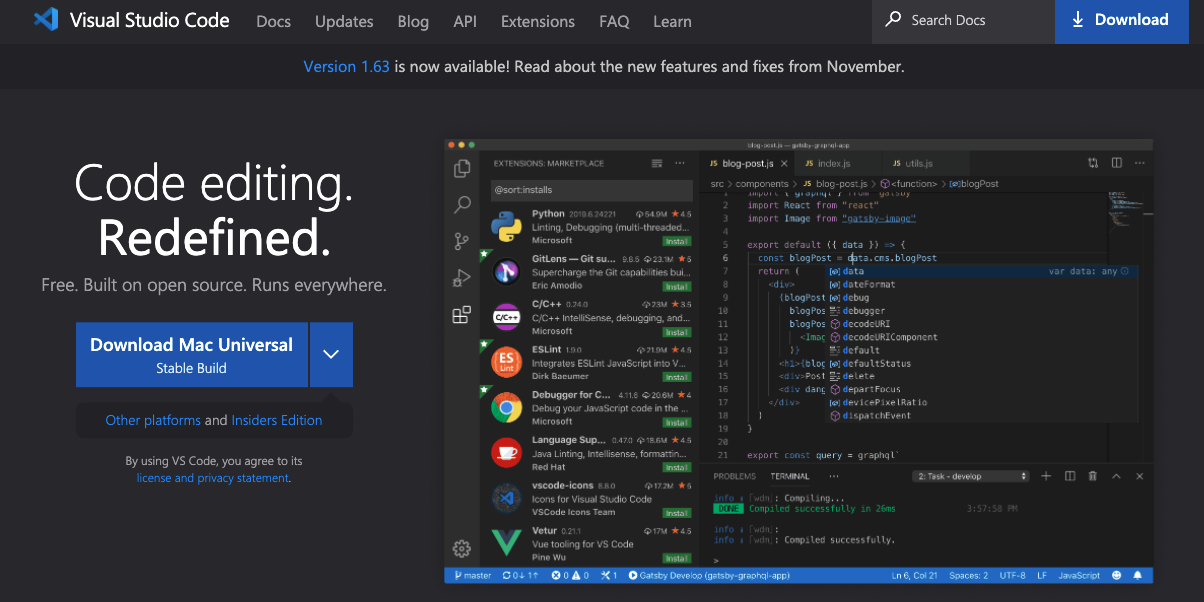
Task: Click Download Mac Universal Stable Build button
Action: pyautogui.click(x=192, y=354)
